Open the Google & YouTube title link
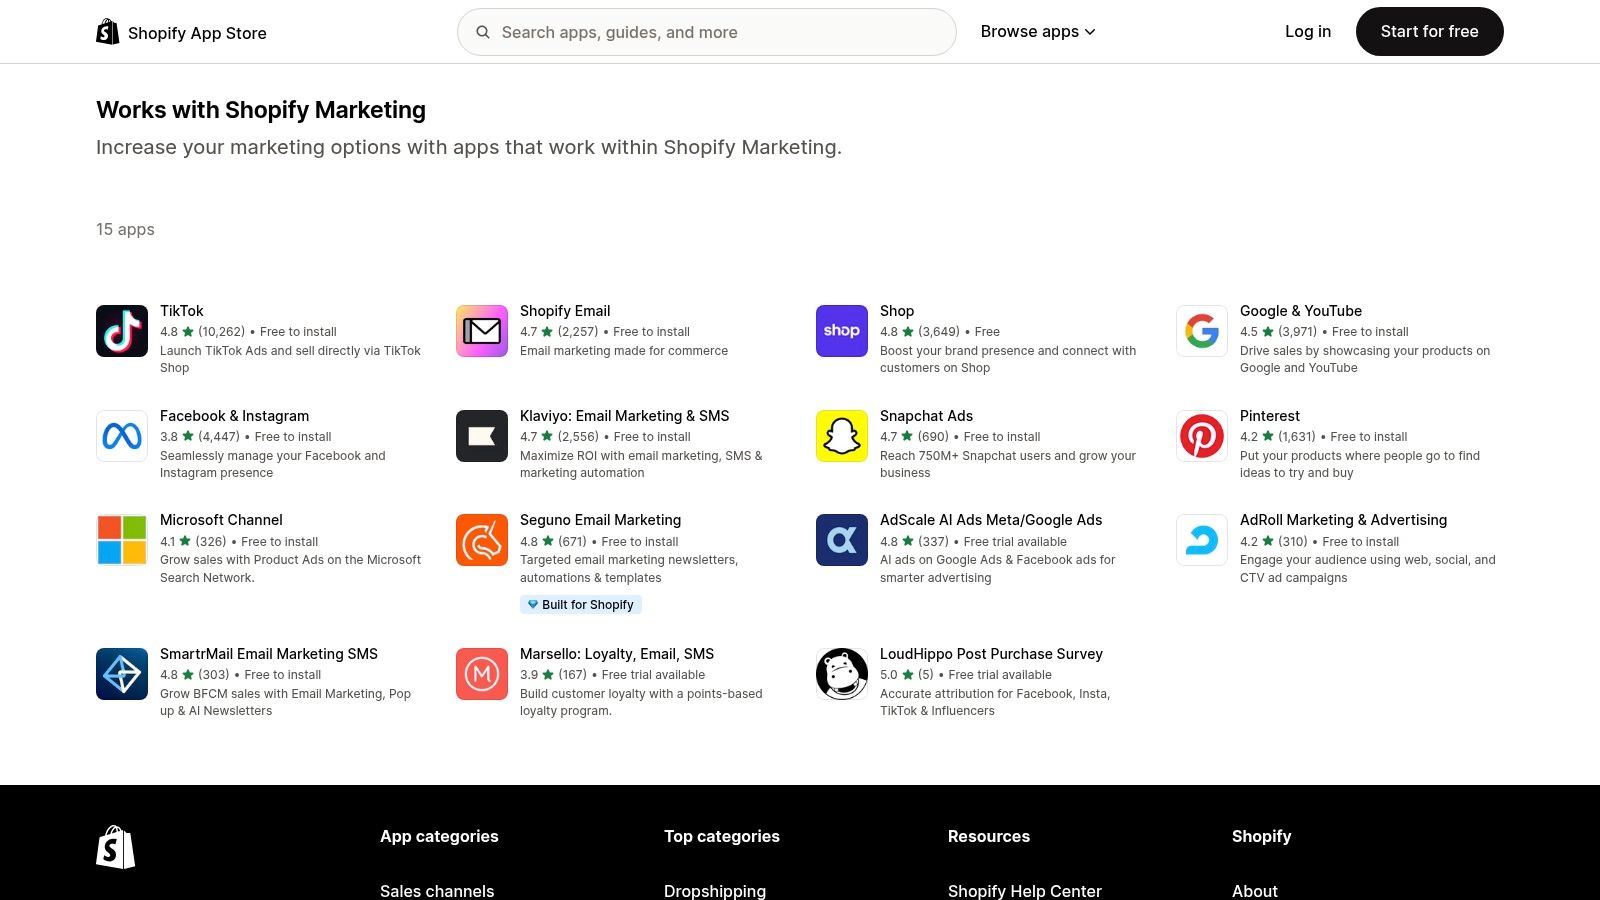This screenshot has width=1600, height=900. click(x=1301, y=311)
